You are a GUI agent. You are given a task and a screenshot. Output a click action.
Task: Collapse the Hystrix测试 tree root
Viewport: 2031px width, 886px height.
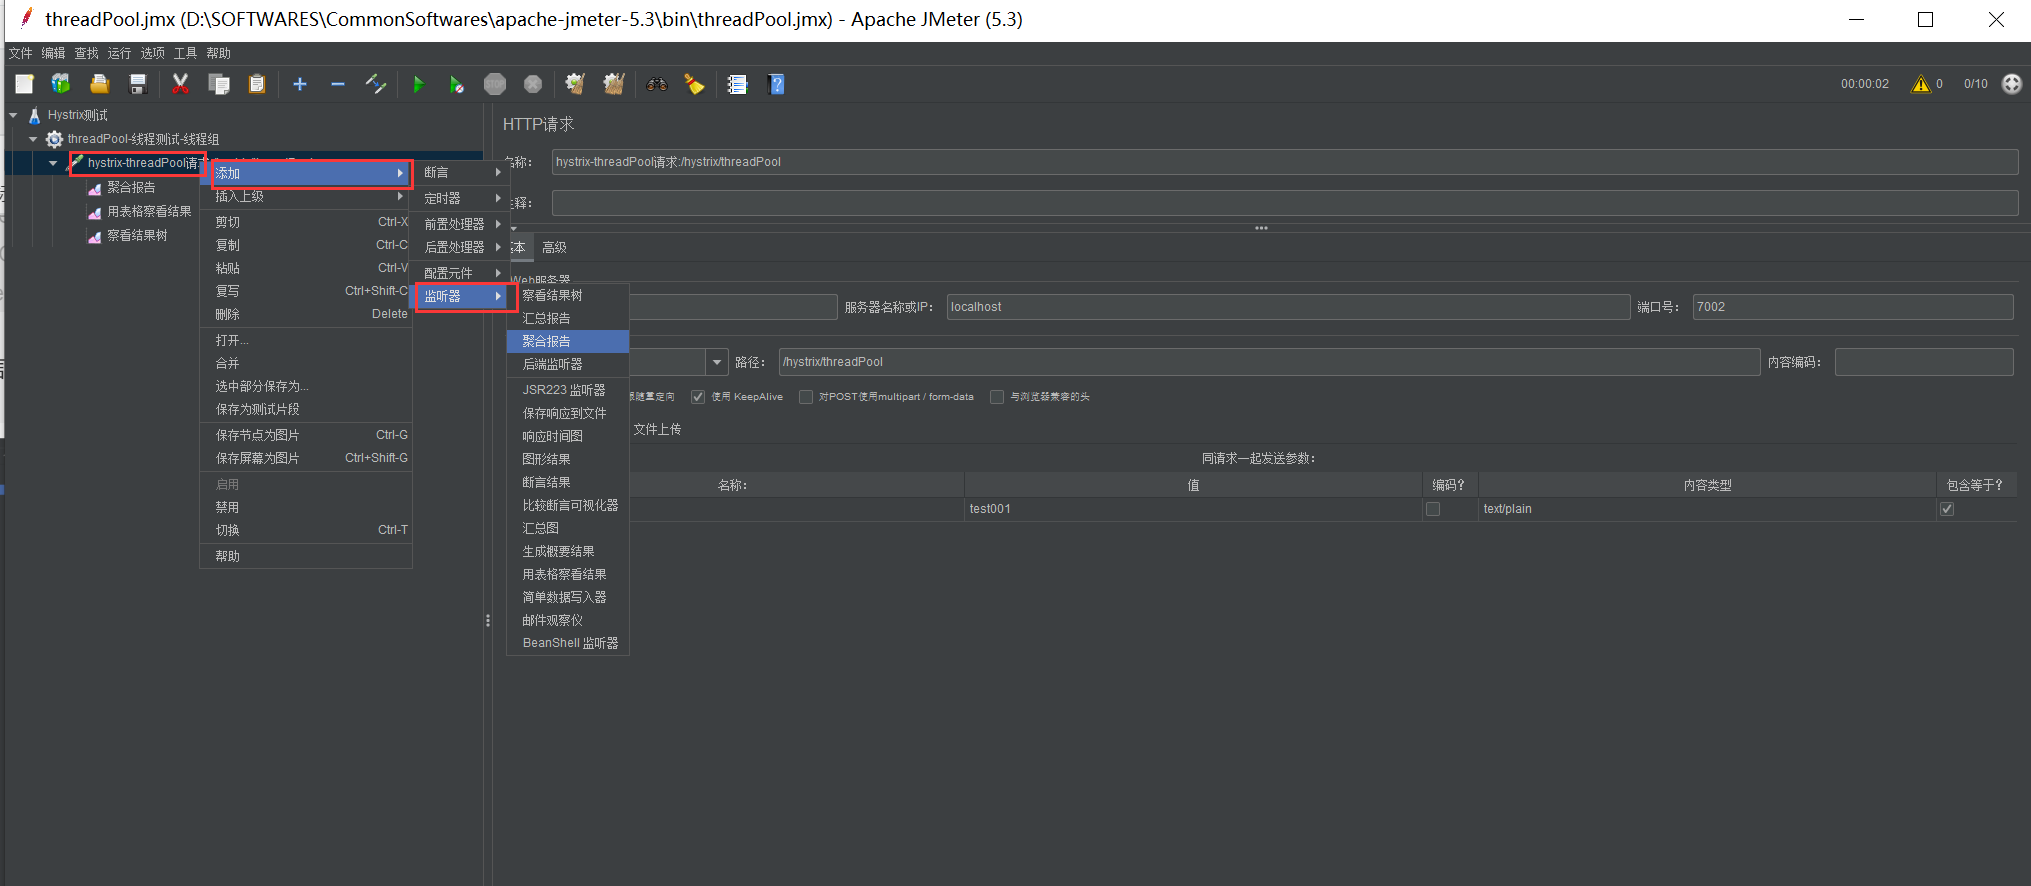(14, 115)
